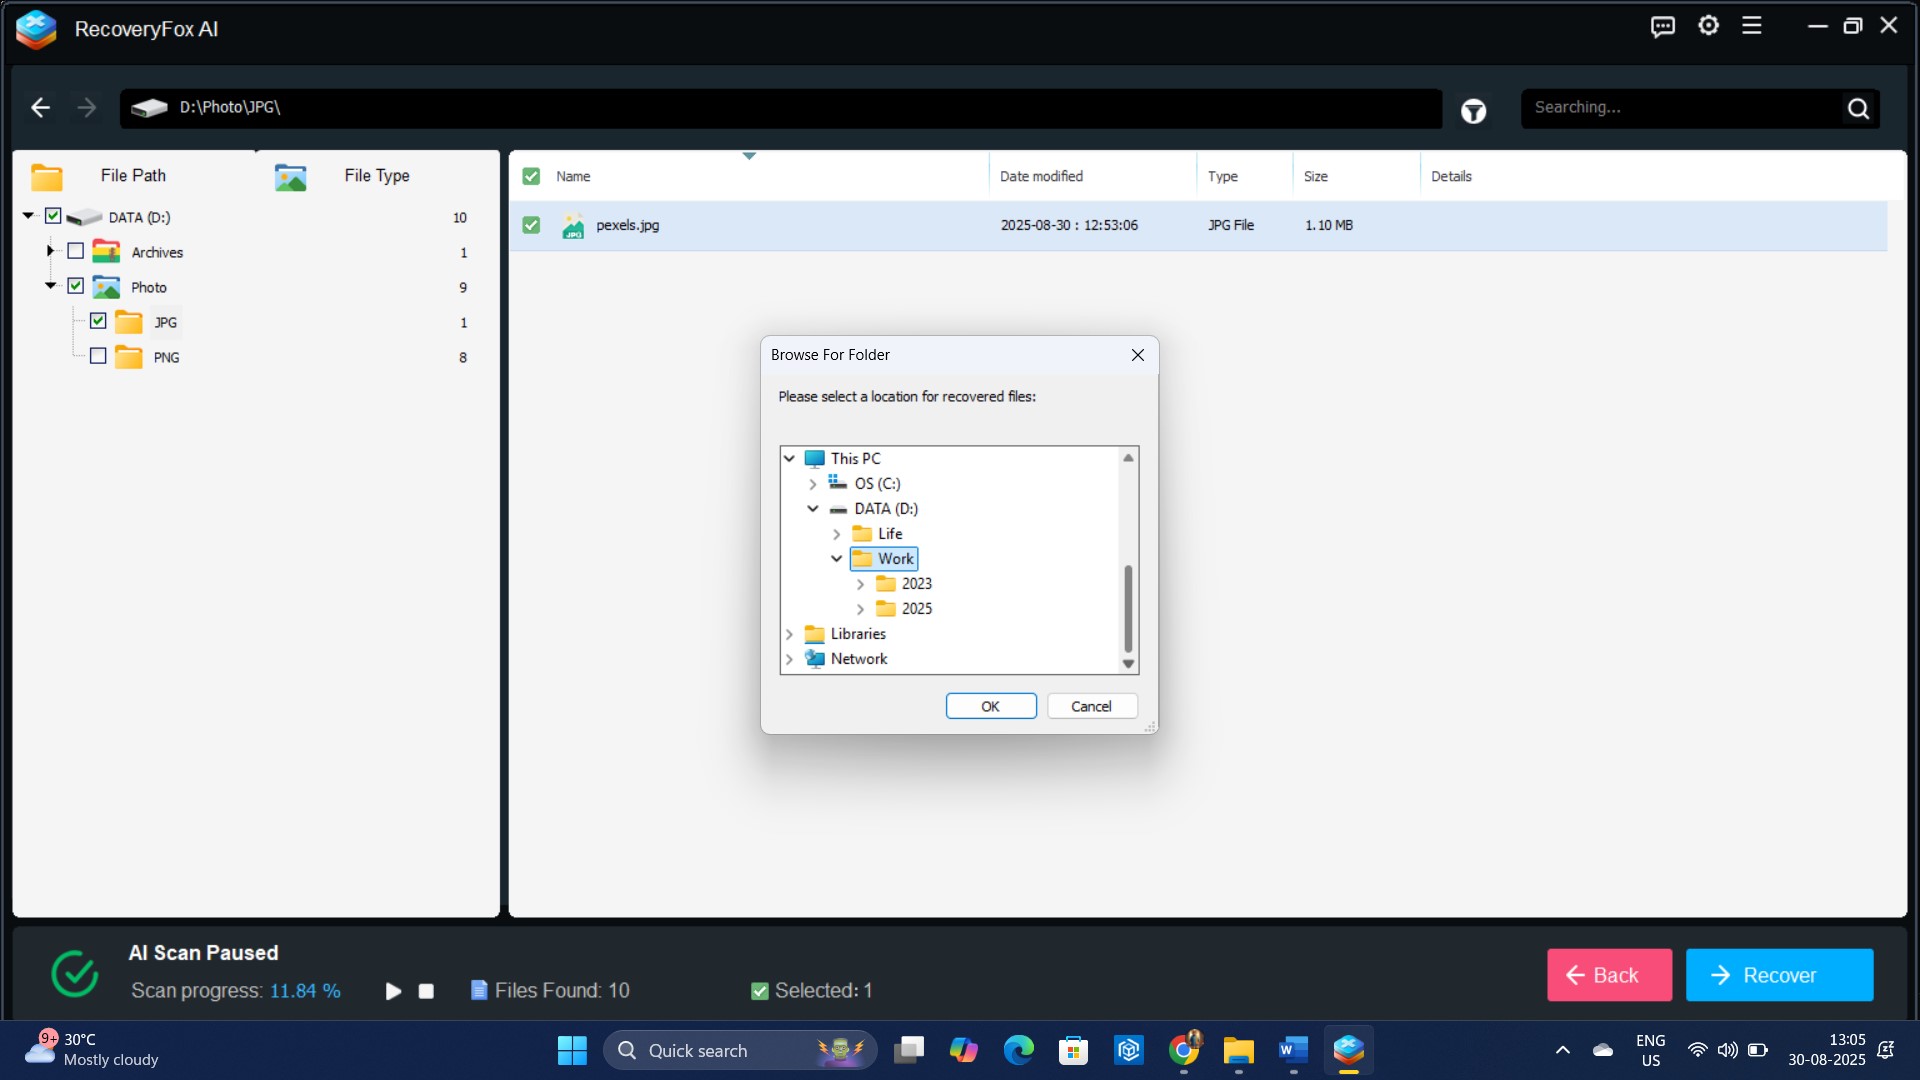The width and height of the screenshot is (1920, 1080).
Task: Resume the scan with the play button
Action: point(394,991)
